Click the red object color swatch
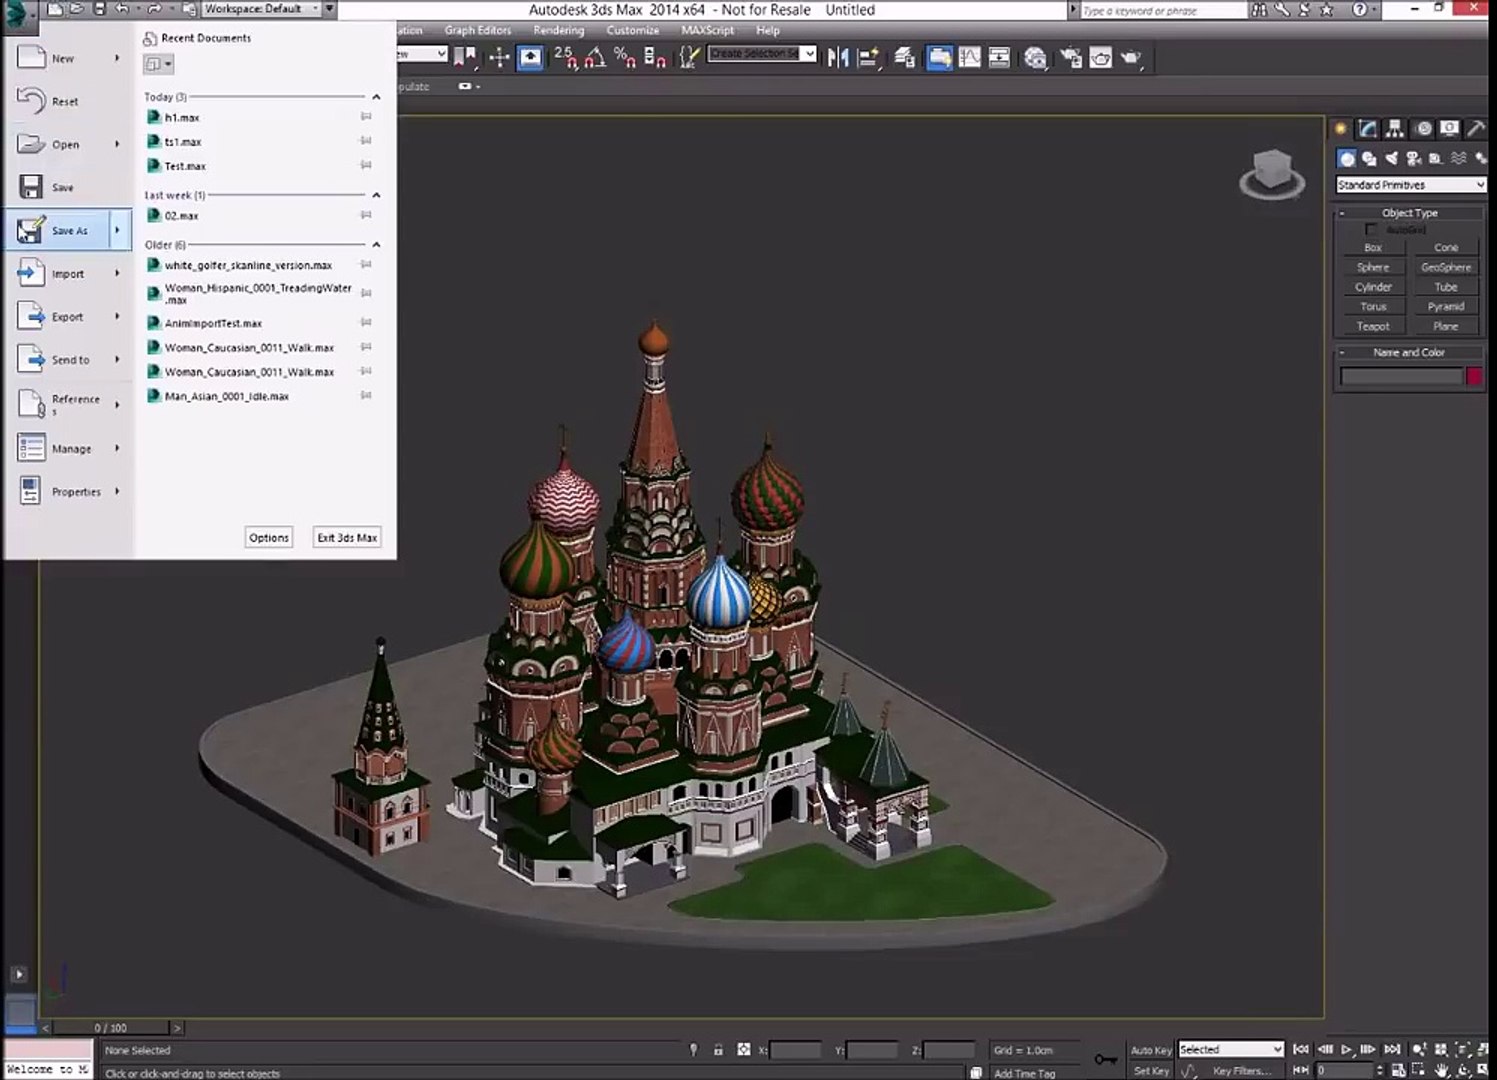Viewport: 1497px width, 1080px height. click(x=1473, y=376)
